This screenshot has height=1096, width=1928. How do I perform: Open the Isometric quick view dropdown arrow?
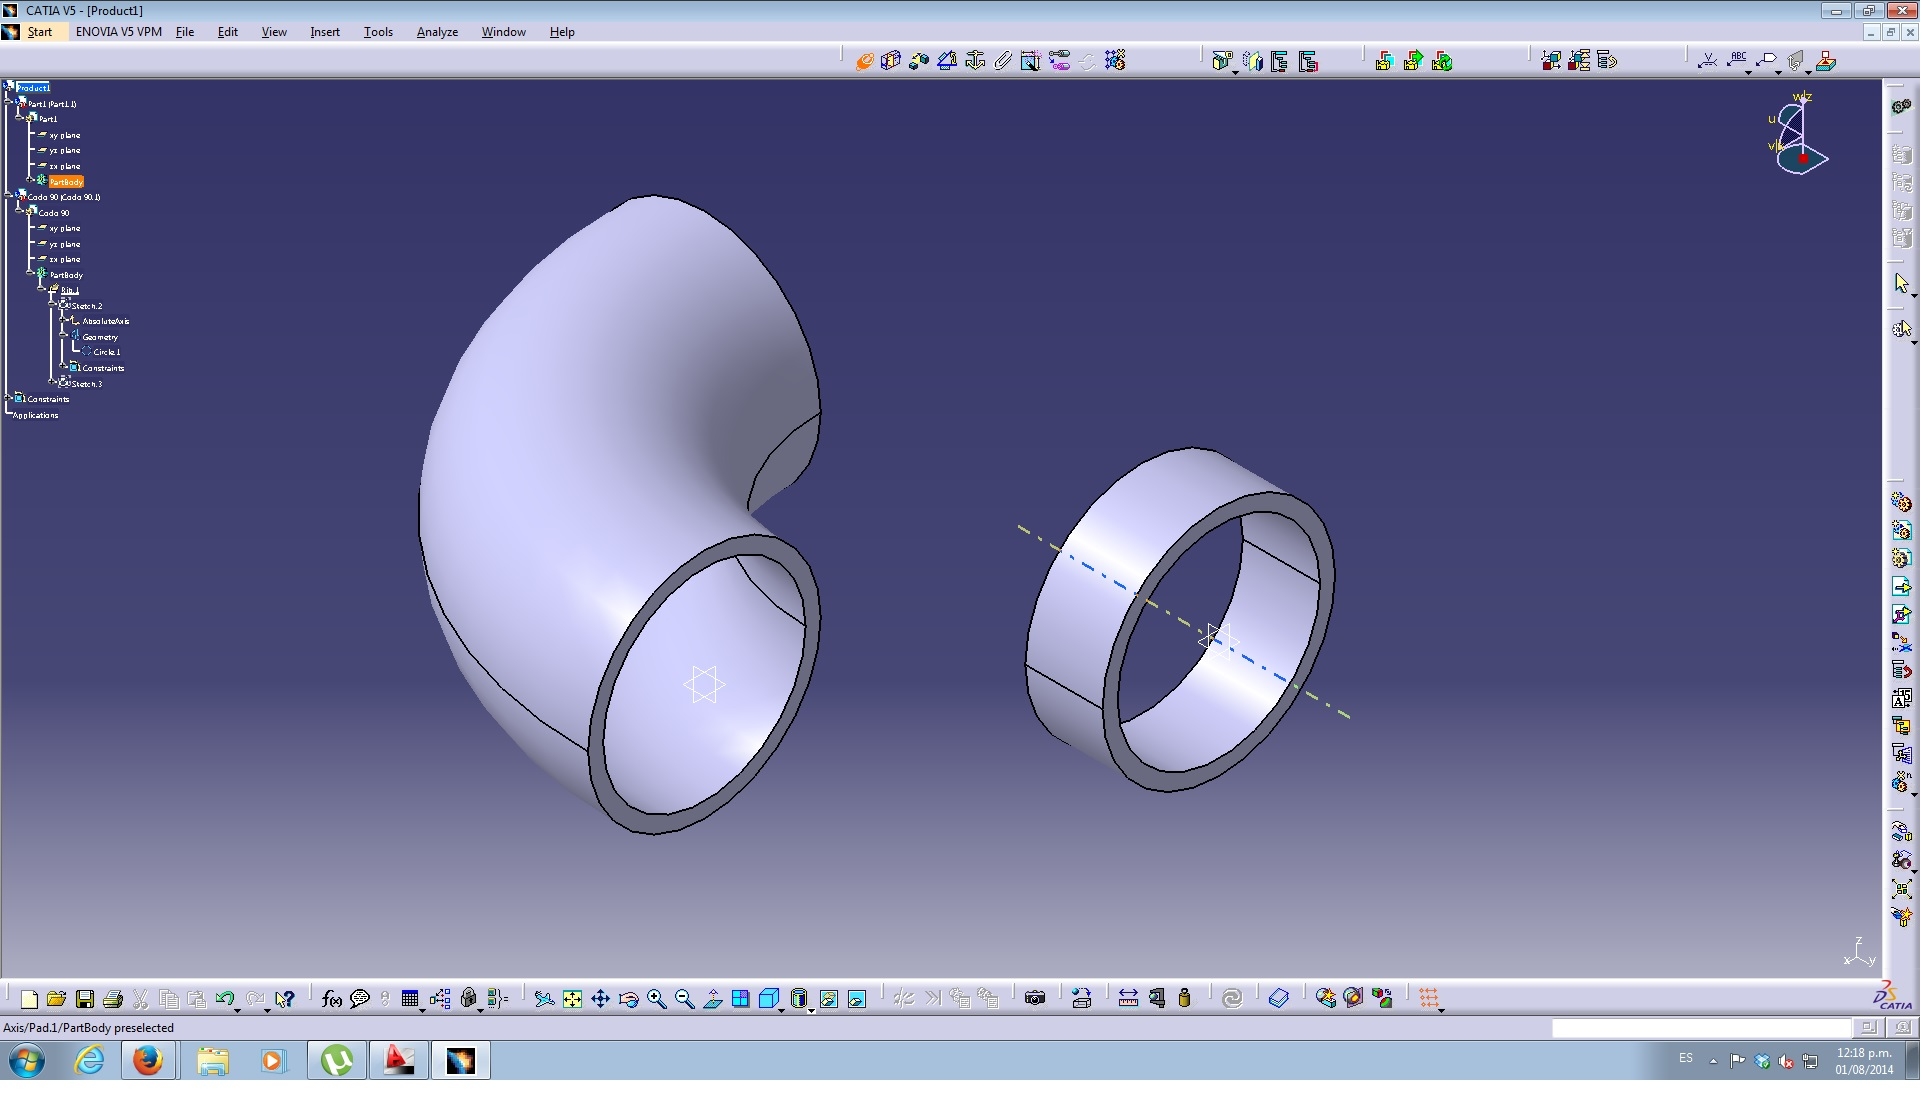coord(781,1013)
